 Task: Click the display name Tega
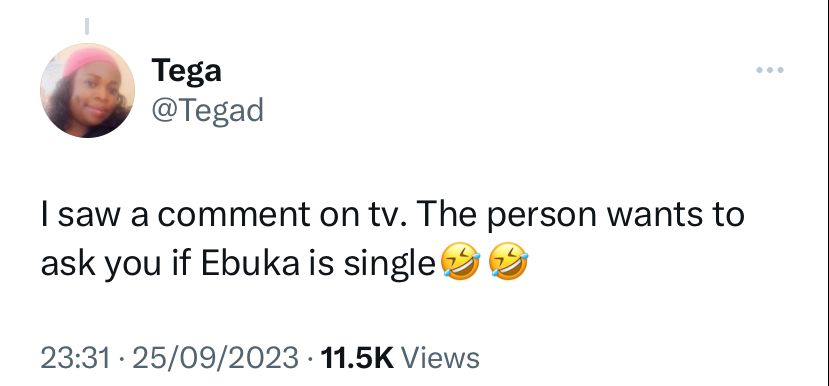[x=186, y=70]
